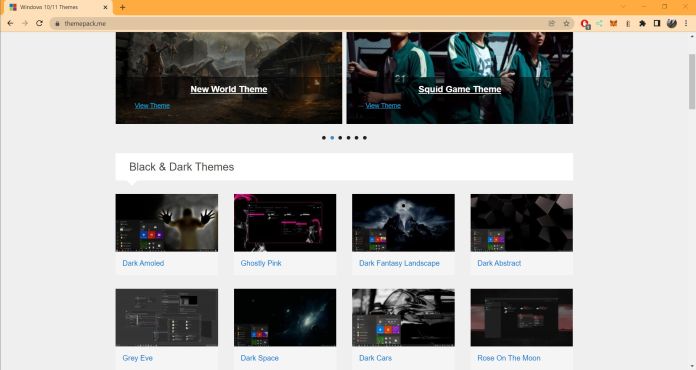
Task: Open the Ghostly Pink theme thumbnail
Action: 285,223
